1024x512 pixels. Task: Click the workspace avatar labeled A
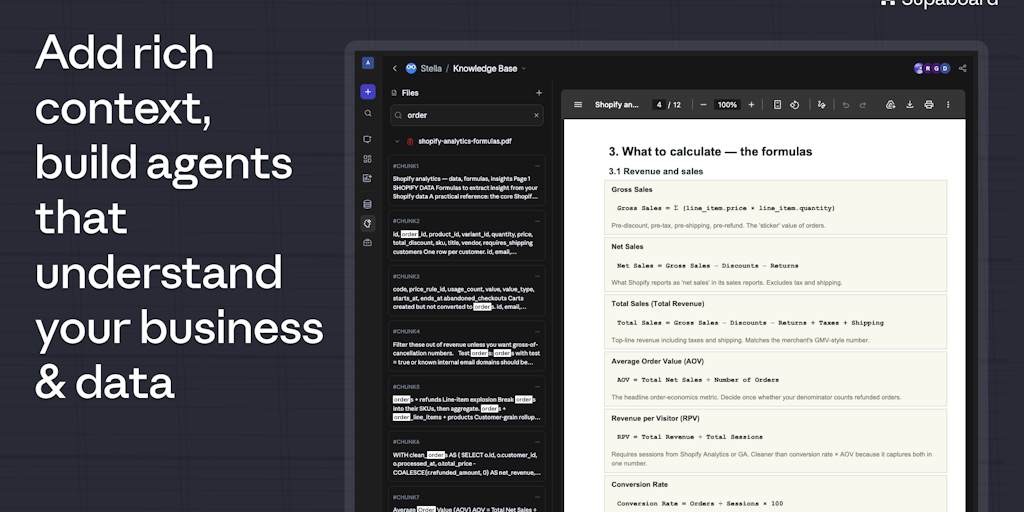[x=368, y=63]
